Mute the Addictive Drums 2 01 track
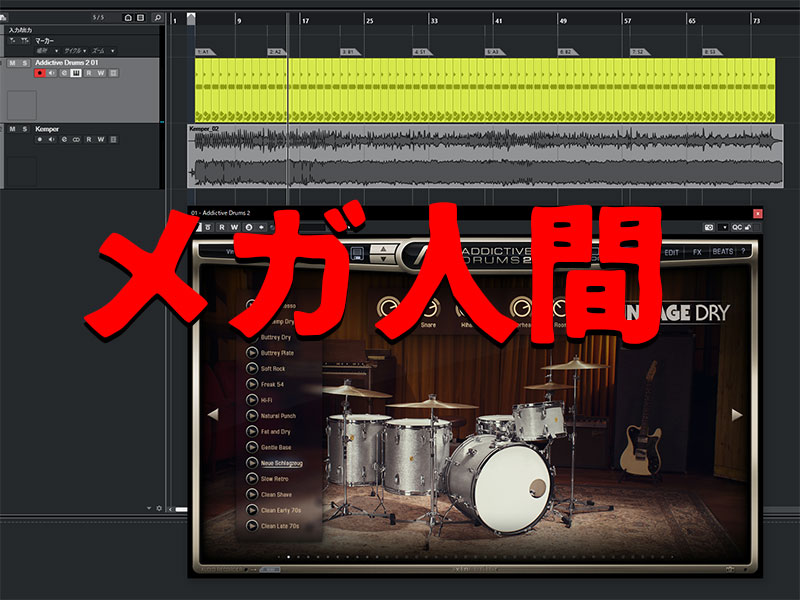Image resolution: width=800 pixels, height=600 pixels. pyautogui.click(x=12, y=63)
